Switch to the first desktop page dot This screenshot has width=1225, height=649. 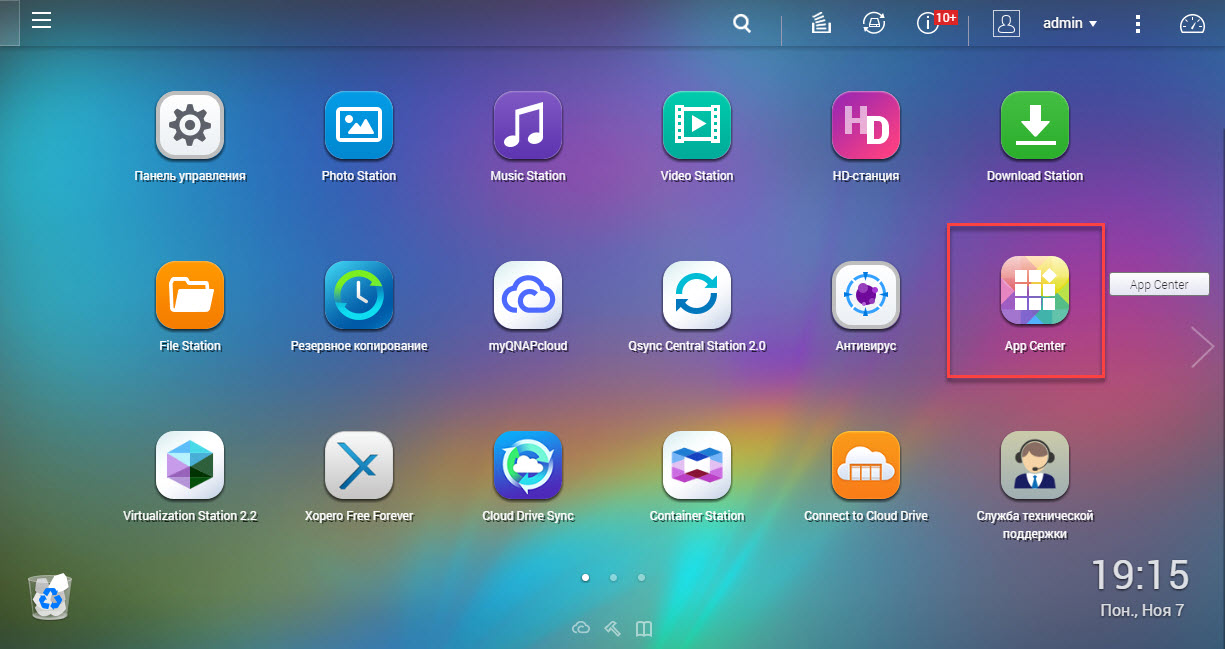coord(585,577)
